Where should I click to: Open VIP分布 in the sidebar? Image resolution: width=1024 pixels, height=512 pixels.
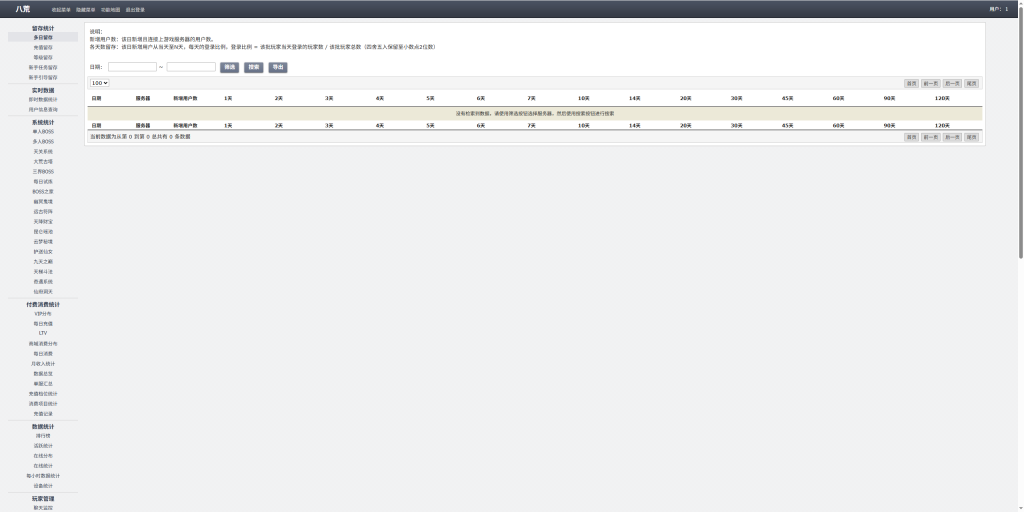[43, 314]
